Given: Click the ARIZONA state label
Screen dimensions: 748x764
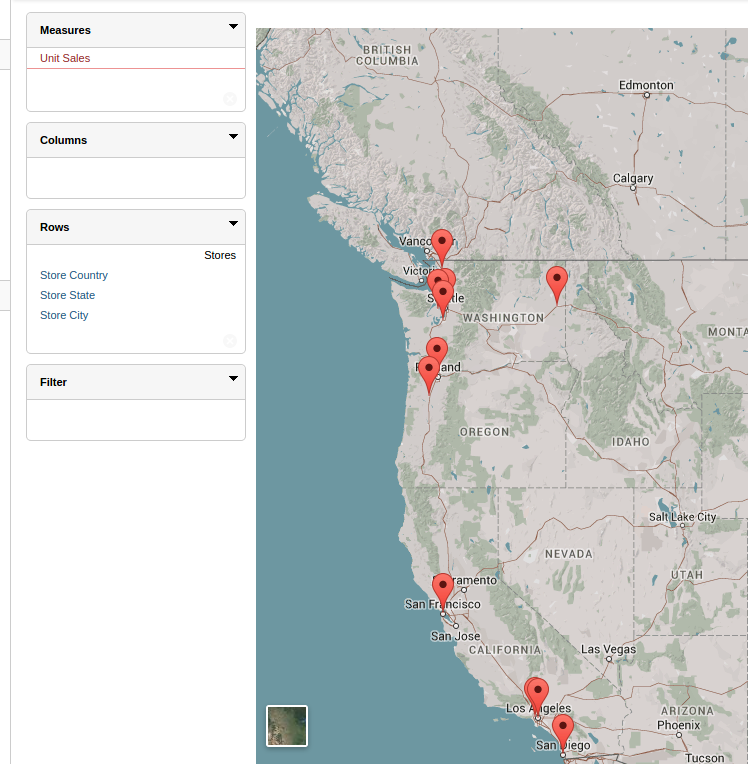Looking at the screenshot, I should coord(687,711).
